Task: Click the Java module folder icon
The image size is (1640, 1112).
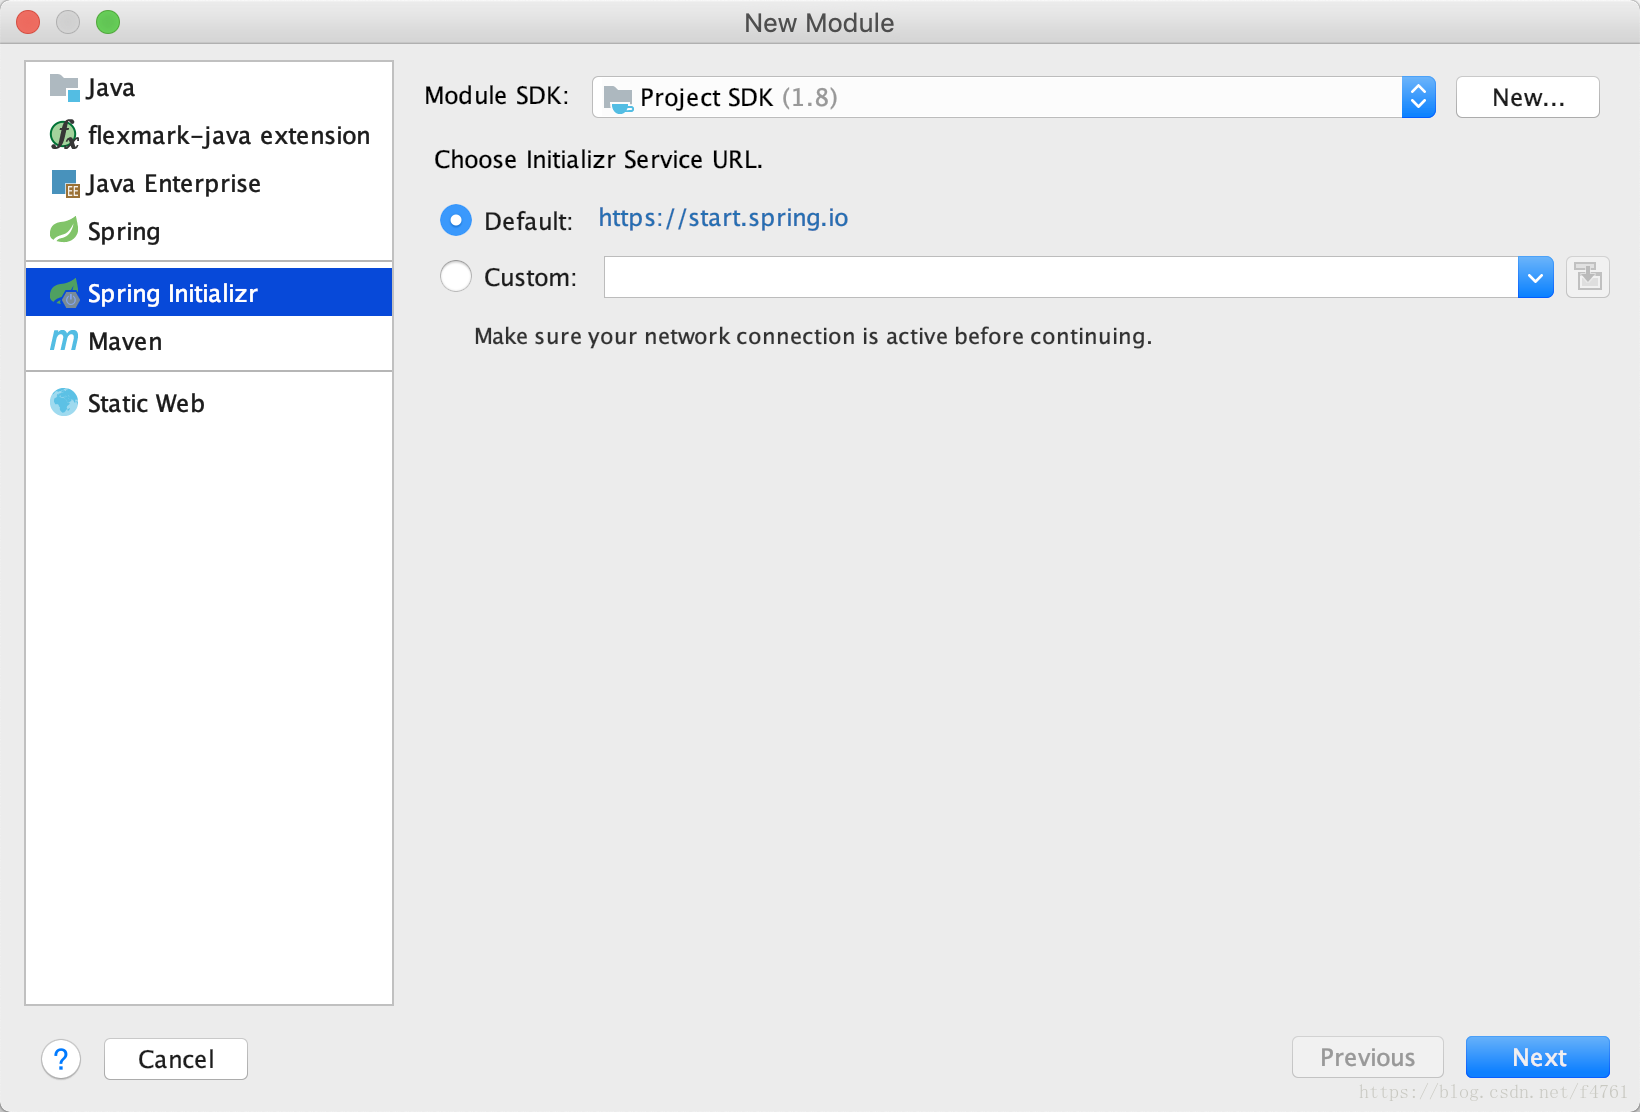Action: pyautogui.click(x=64, y=88)
